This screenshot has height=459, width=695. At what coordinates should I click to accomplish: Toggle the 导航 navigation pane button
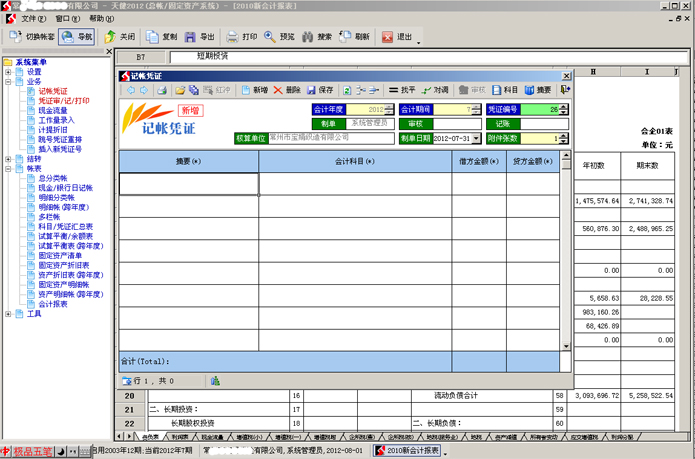click(x=76, y=37)
